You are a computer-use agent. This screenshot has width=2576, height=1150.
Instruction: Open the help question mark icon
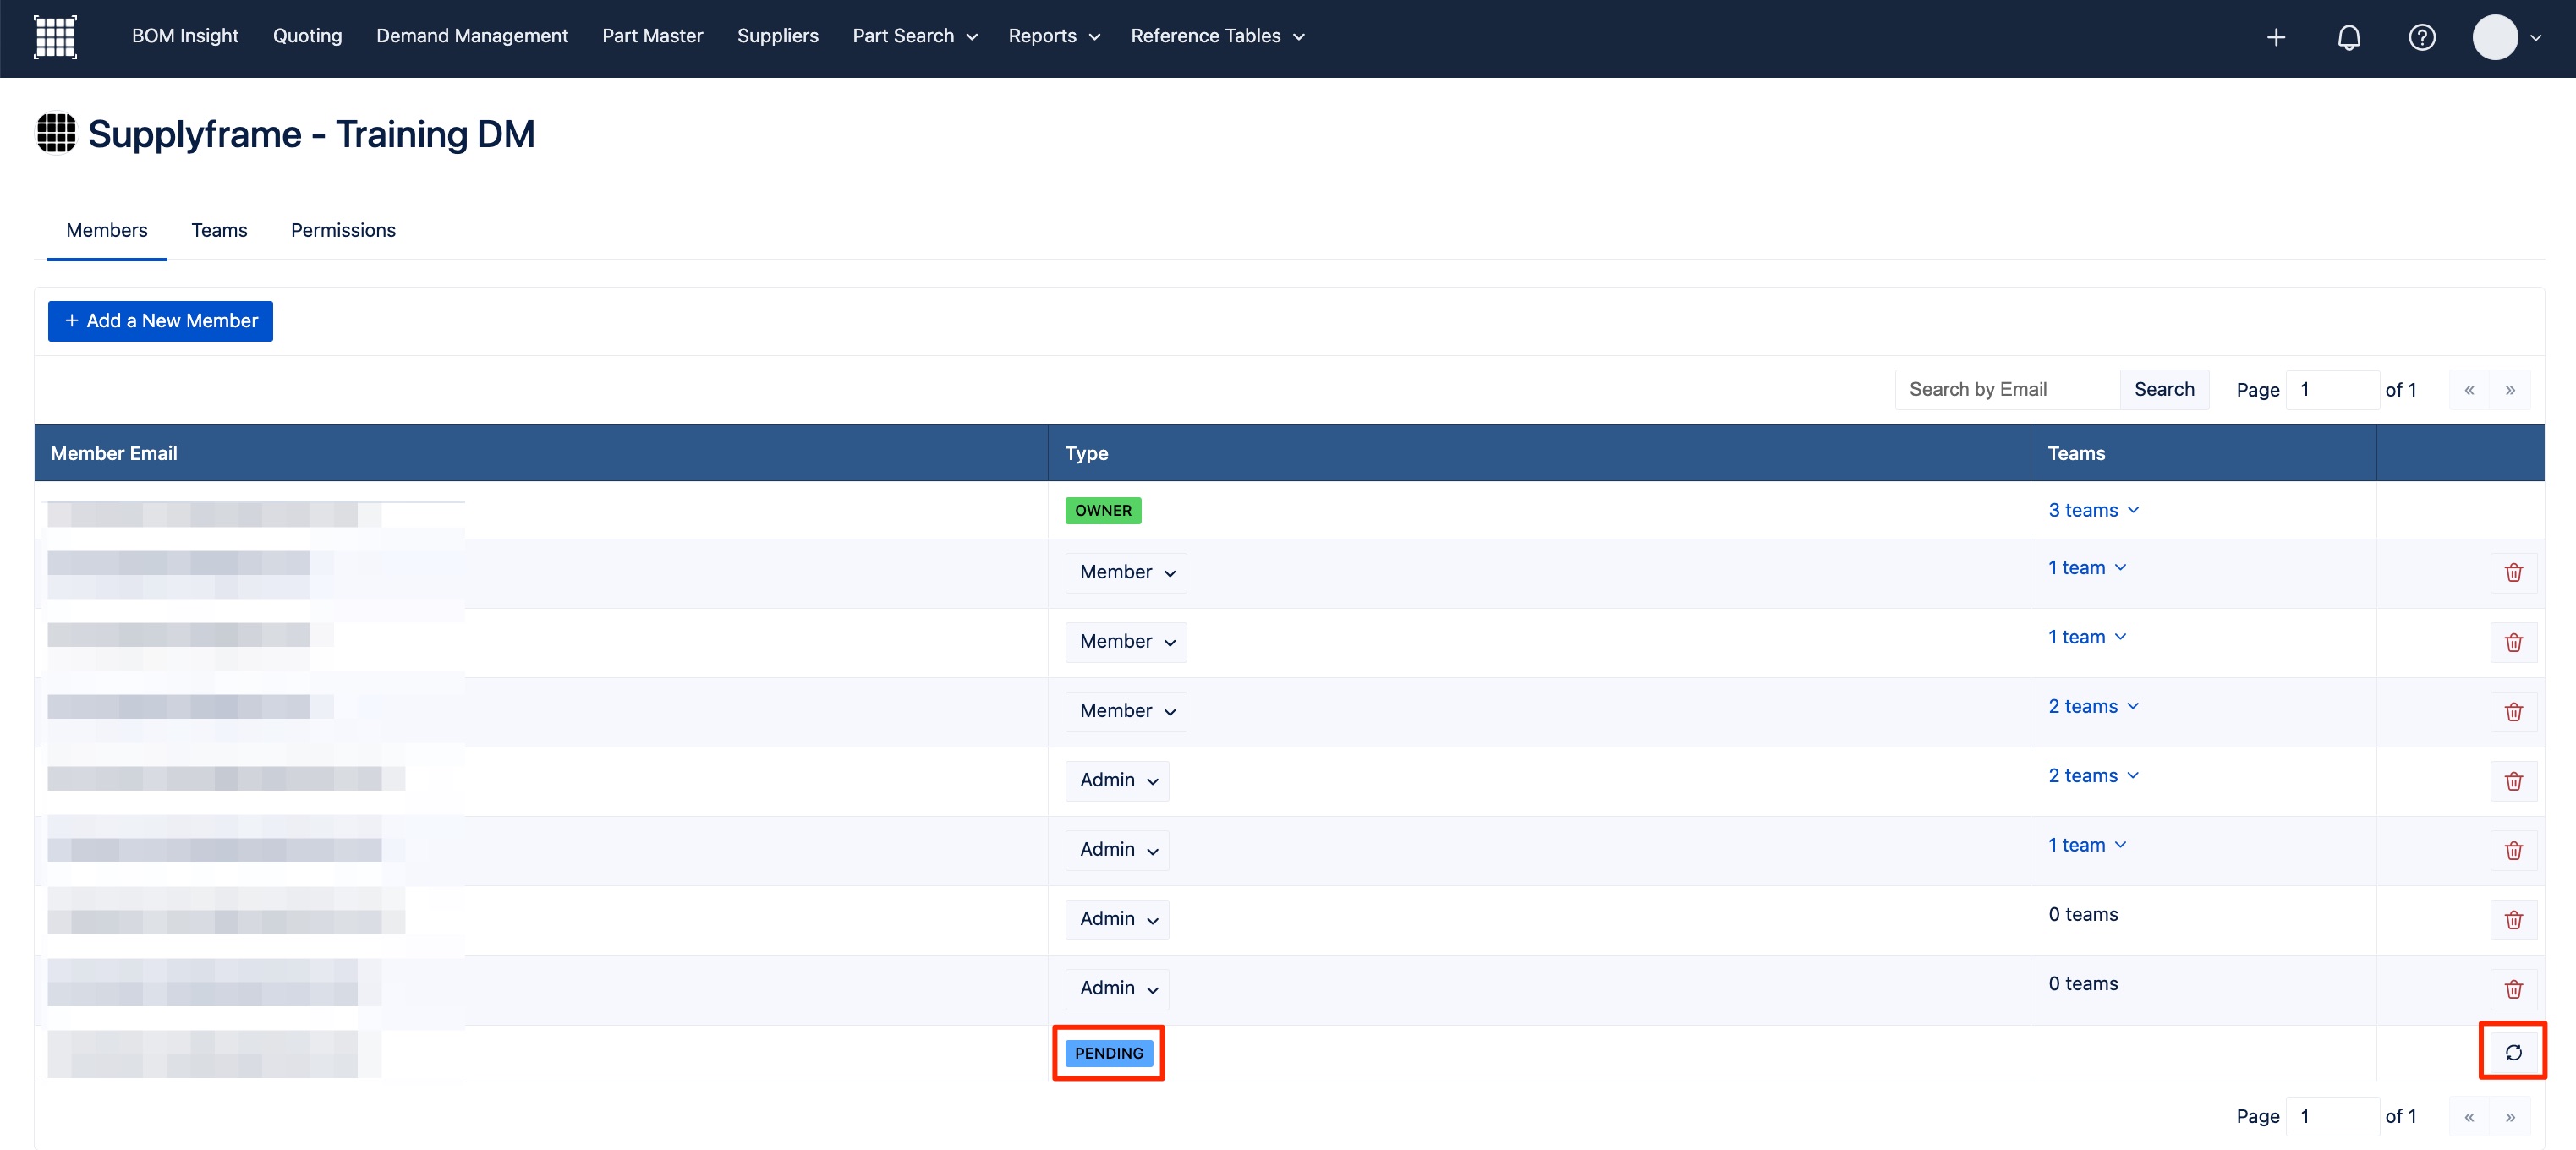2422,37
